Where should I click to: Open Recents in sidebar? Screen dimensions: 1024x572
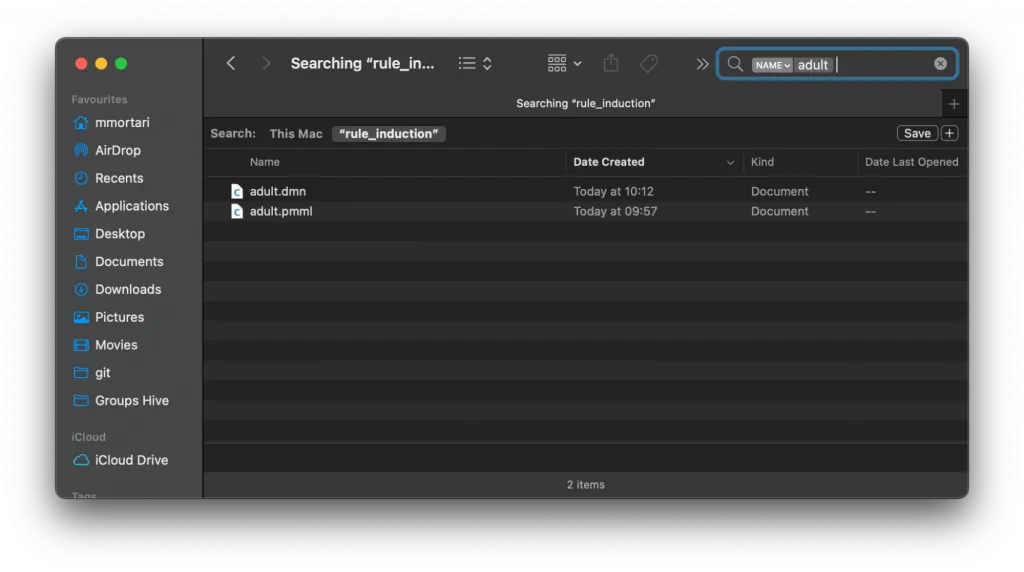119,178
